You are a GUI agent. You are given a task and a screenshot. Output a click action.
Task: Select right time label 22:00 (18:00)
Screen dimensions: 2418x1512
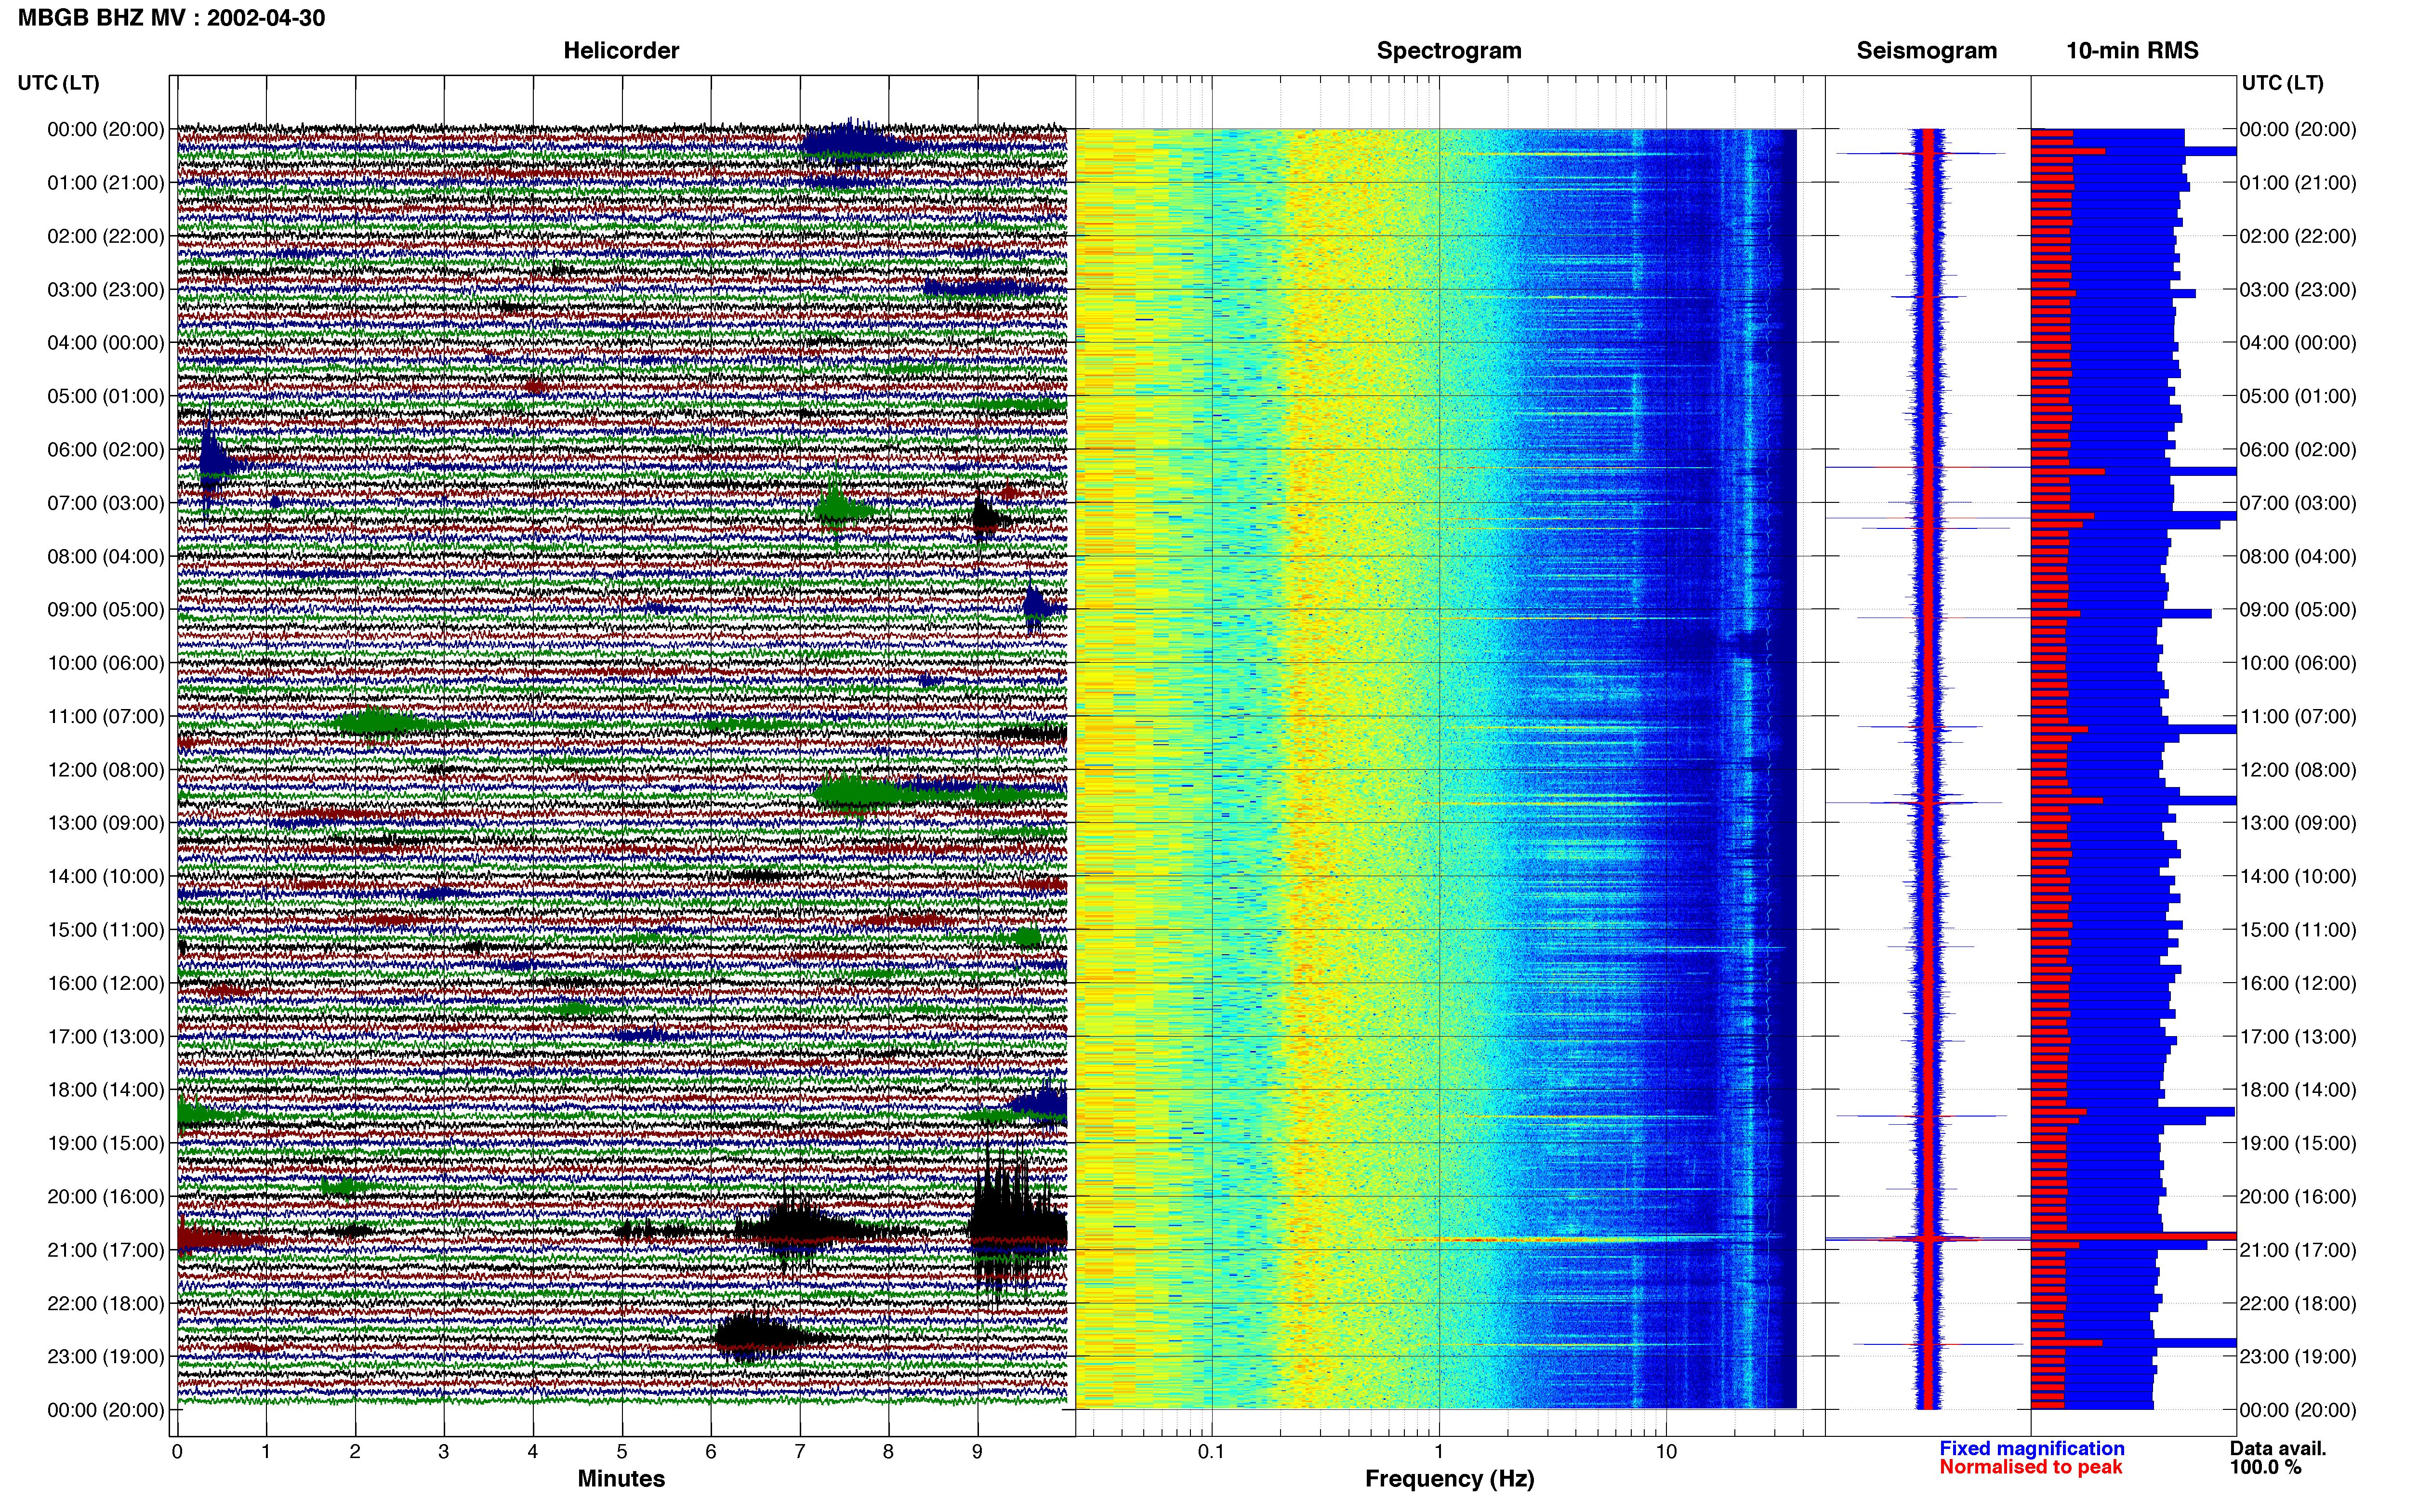[x=2298, y=1304]
